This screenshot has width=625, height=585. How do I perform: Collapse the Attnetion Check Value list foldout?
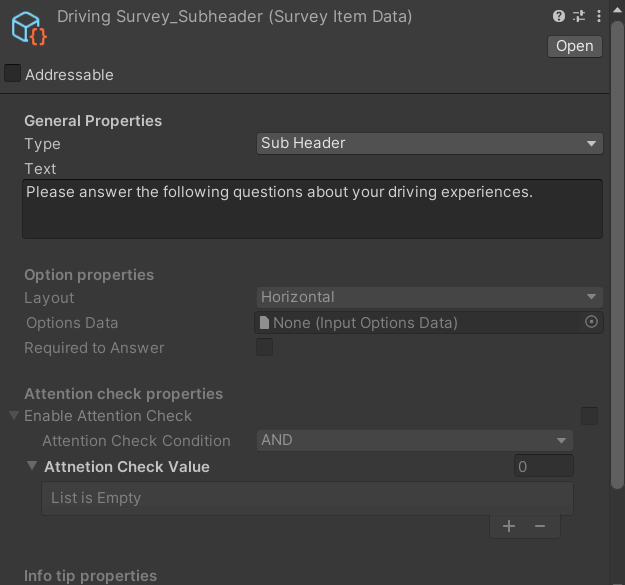[32, 465]
